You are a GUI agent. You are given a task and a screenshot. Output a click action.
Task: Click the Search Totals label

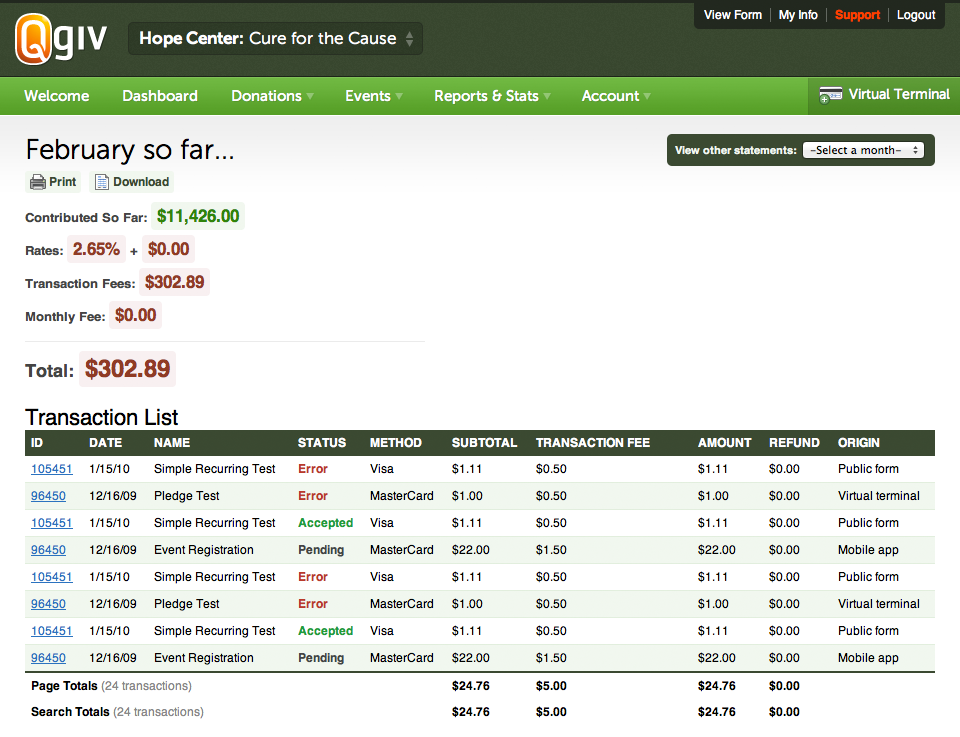tap(70, 712)
